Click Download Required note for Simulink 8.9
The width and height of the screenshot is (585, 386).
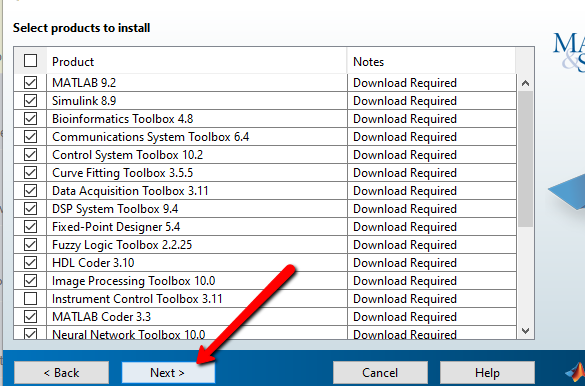(x=405, y=101)
